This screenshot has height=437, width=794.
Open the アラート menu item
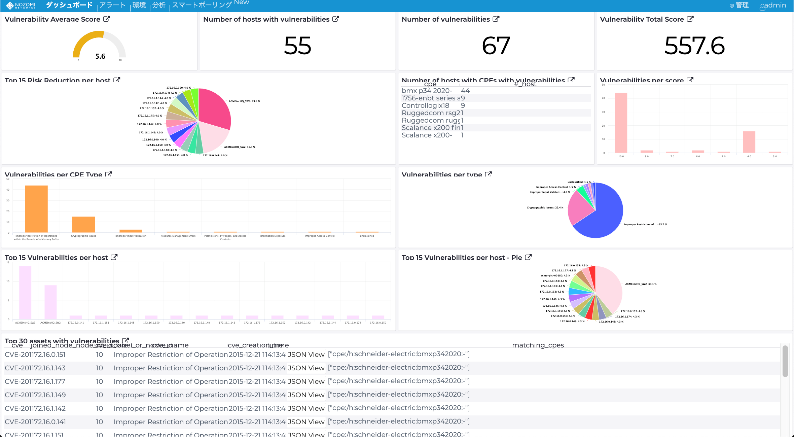tap(112, 5)
